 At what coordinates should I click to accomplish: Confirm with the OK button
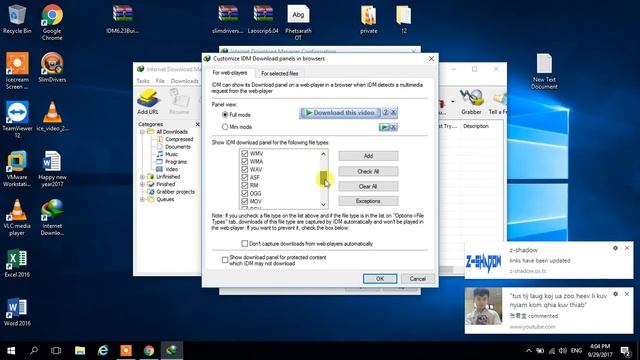pos(380,279)
